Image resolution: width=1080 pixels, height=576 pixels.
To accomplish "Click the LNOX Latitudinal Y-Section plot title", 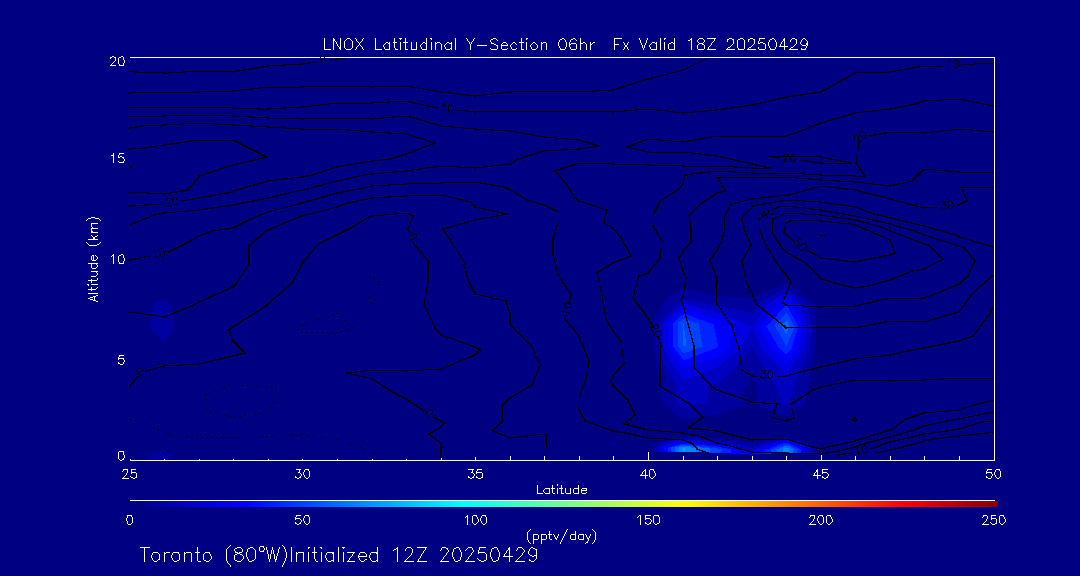I will 565,44.
